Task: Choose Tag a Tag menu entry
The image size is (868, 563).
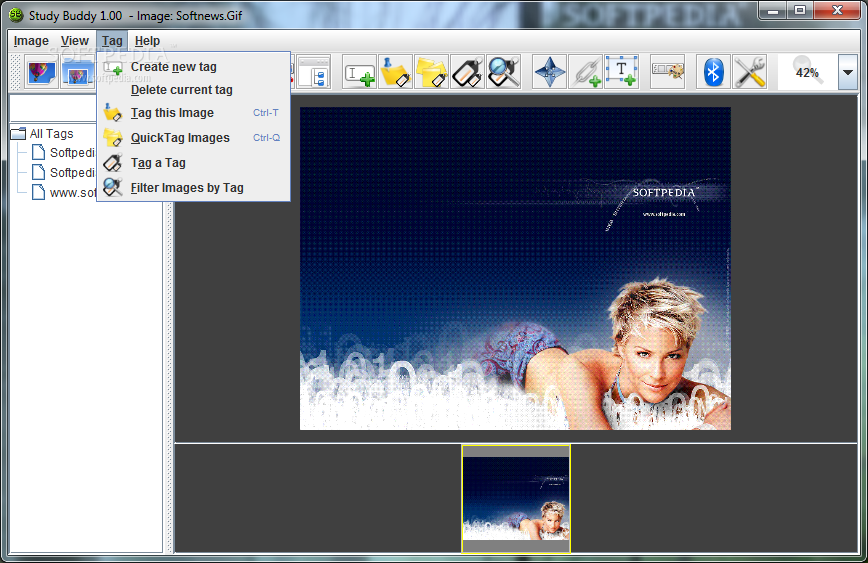Action: 193,163
